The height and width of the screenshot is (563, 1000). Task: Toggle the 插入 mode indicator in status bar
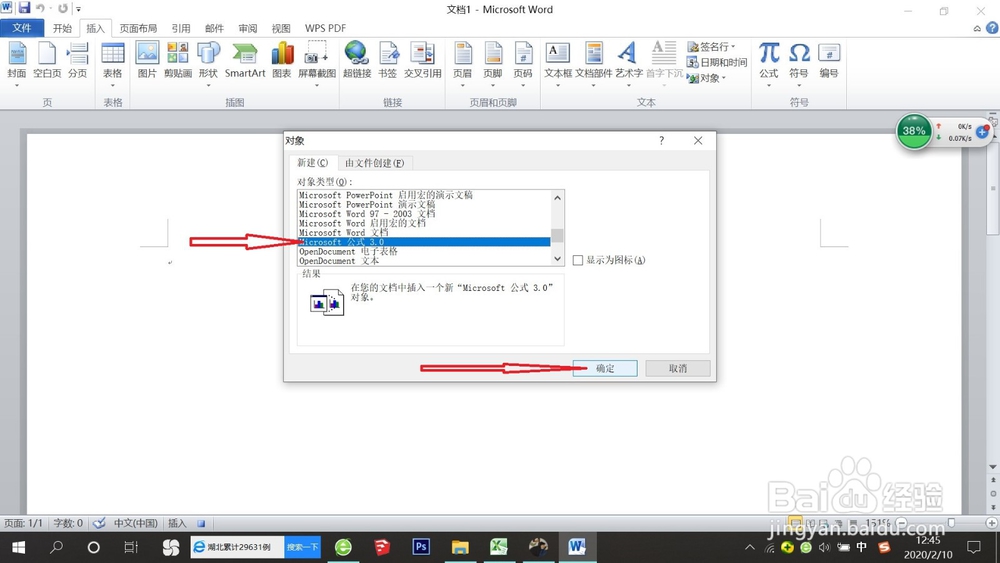pyautogui.click(x=177, y=523)
